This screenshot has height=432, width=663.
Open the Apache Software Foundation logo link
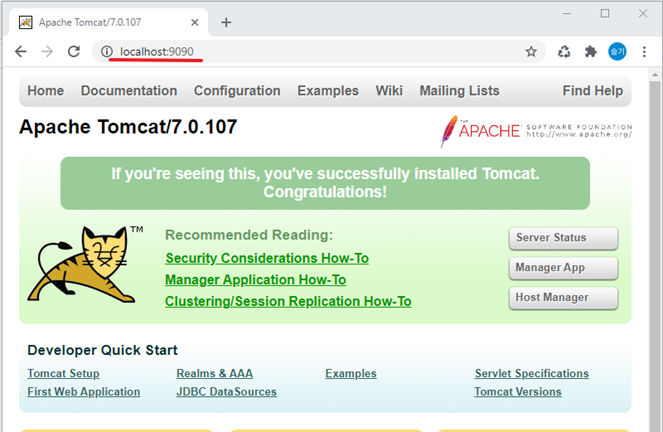tap(536, 131)
